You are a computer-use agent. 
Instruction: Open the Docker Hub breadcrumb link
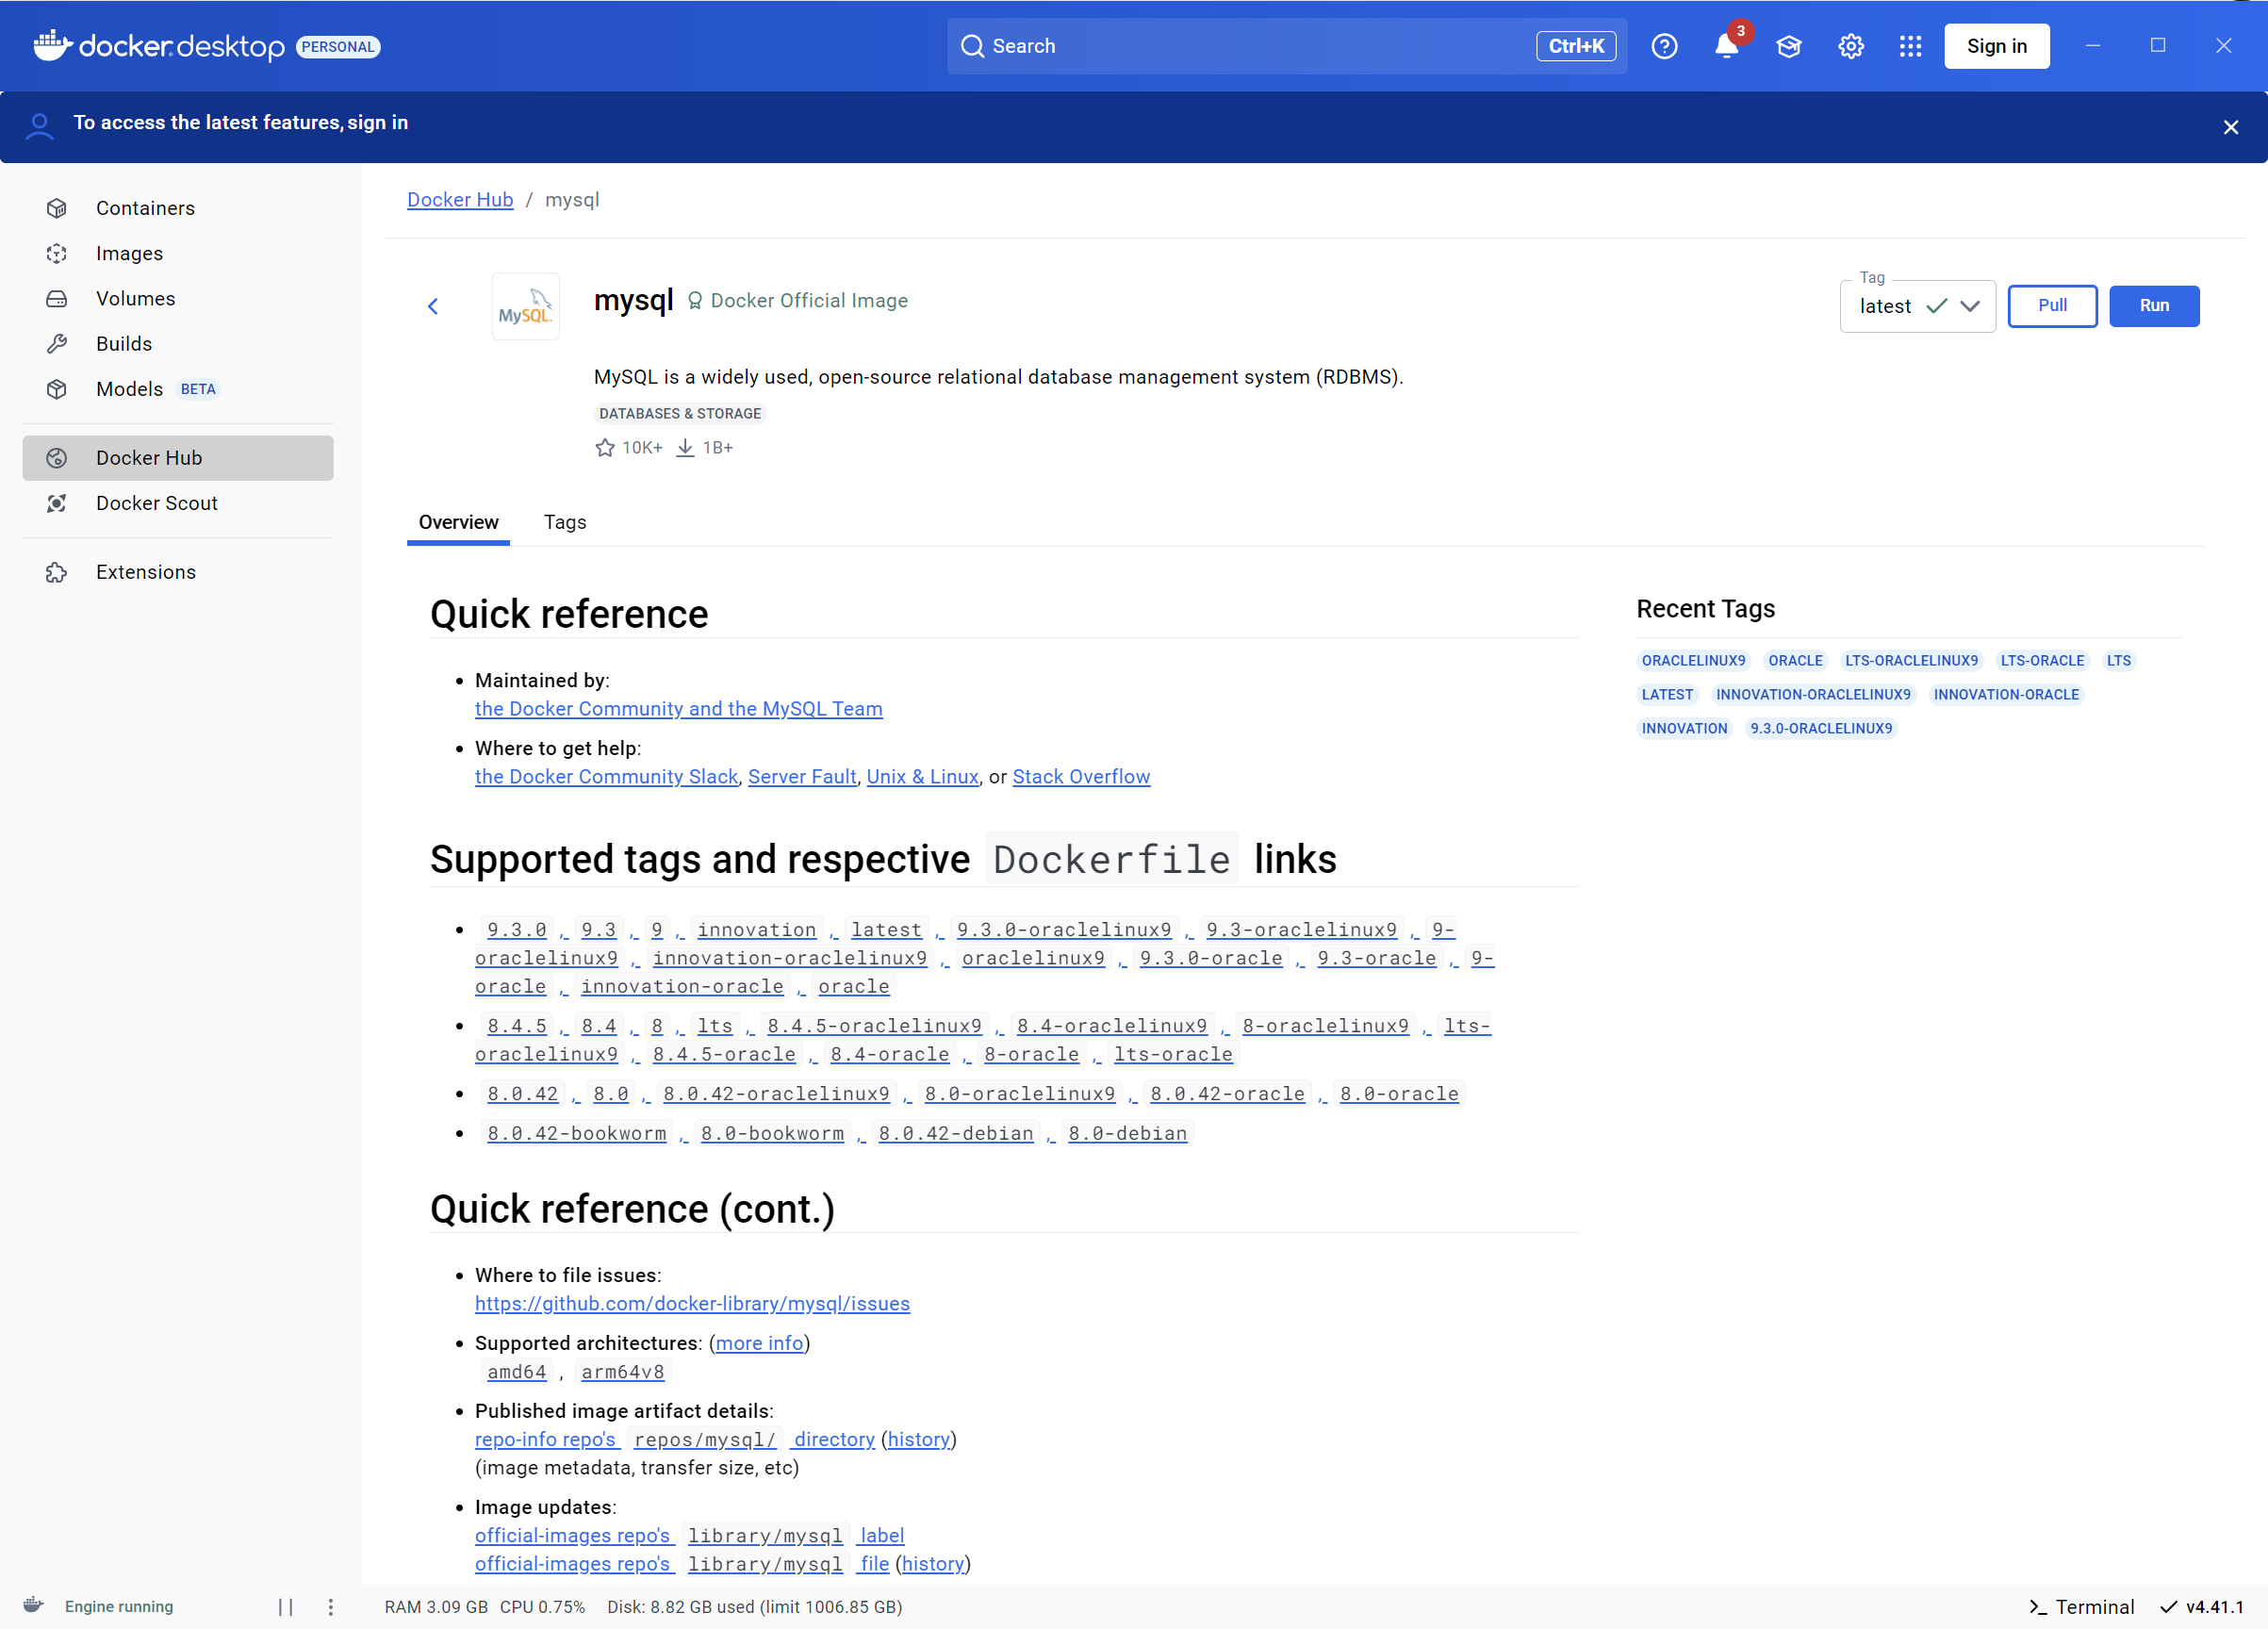point(460,200)
